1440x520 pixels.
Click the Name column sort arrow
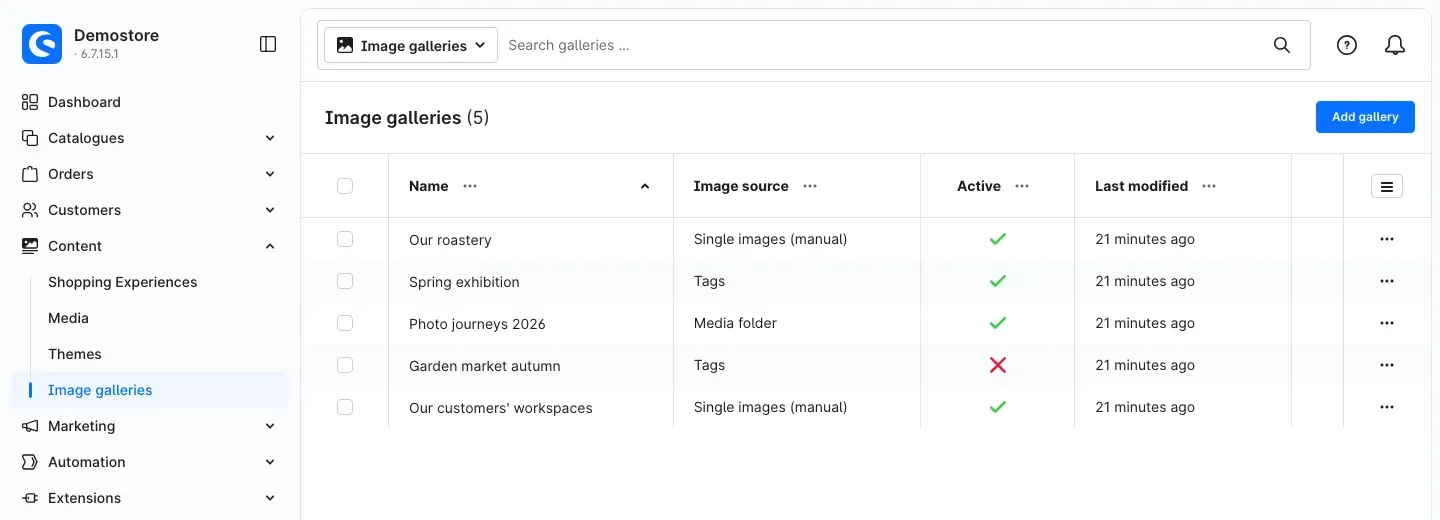click(x=645, y=186)
